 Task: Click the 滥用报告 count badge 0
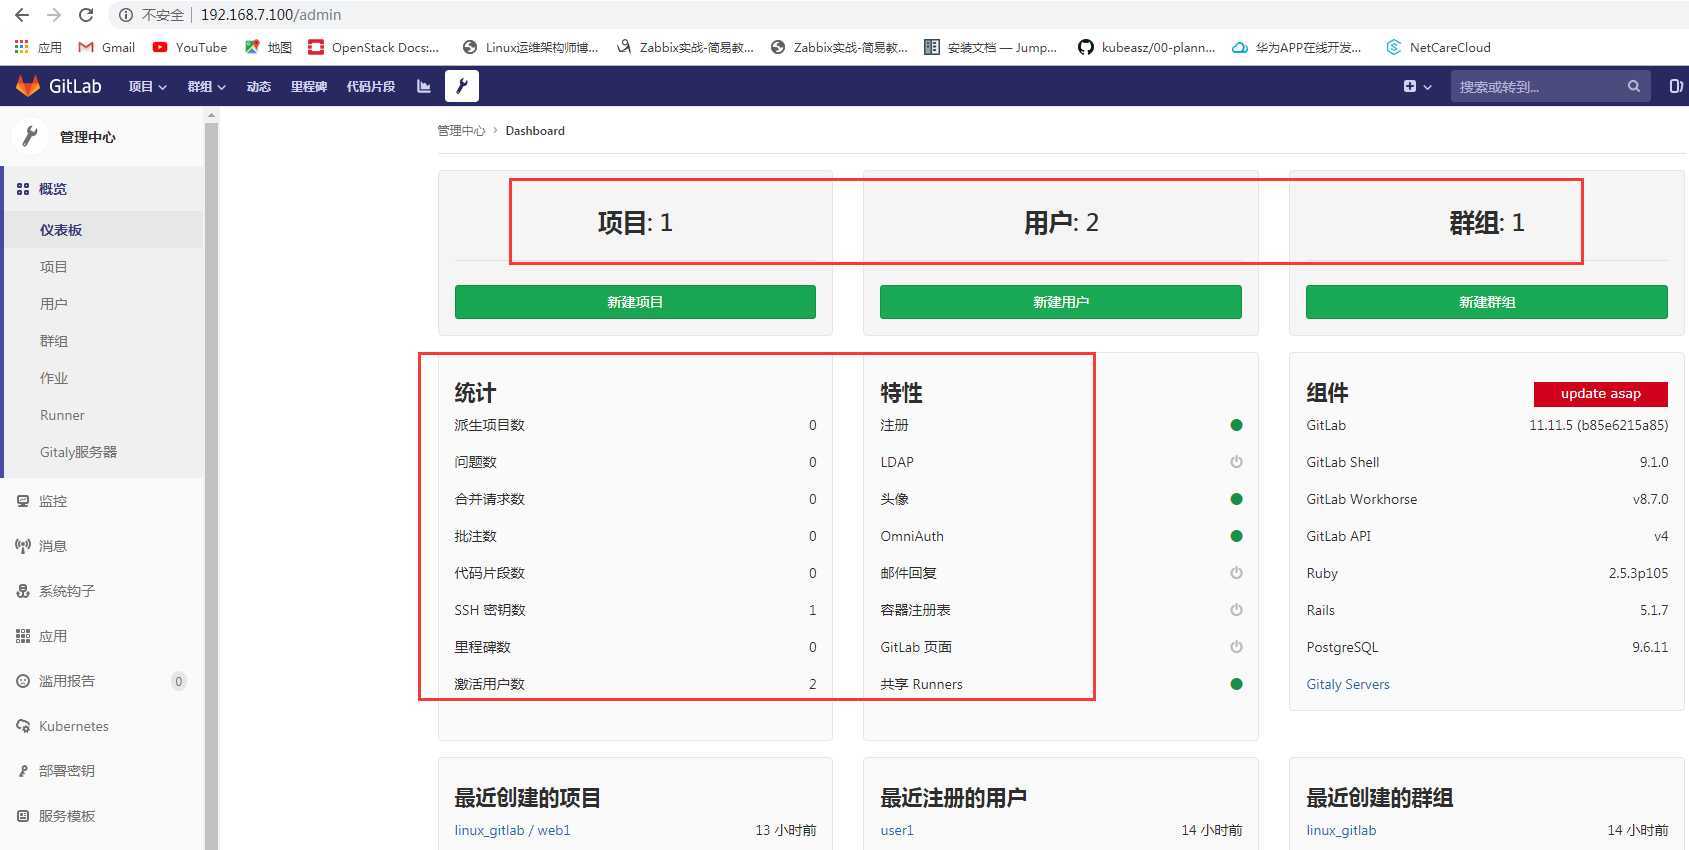[x=179, y=681]
